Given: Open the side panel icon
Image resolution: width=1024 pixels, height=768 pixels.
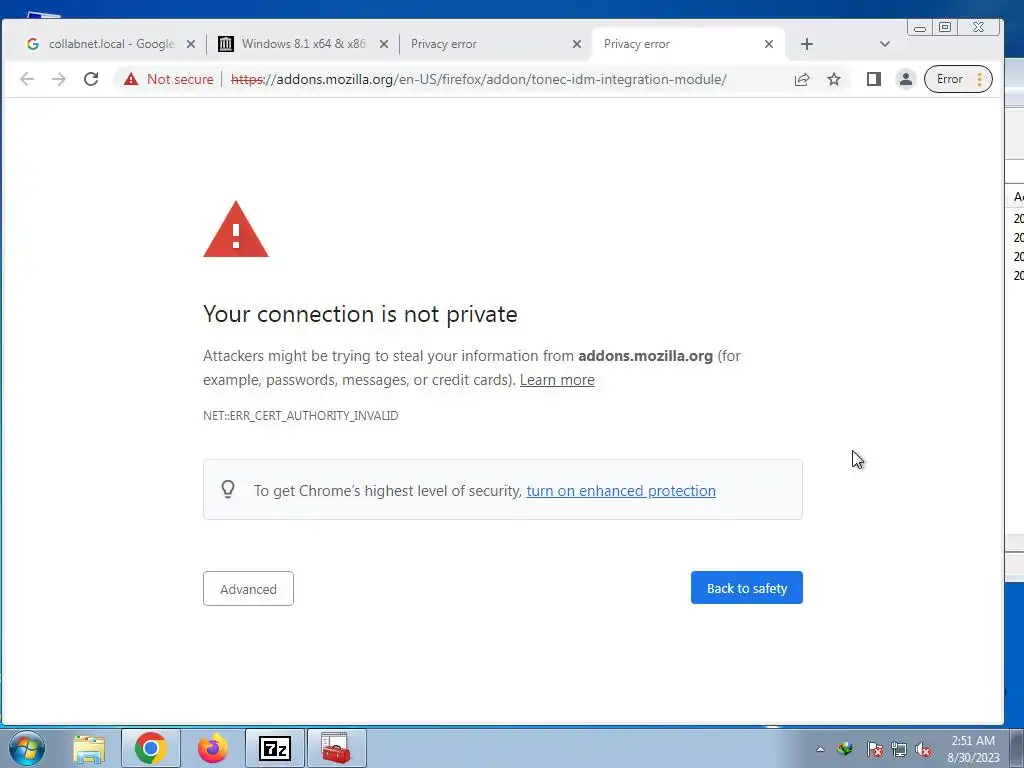Looking at the screenshot, I should tap(874, 79).
